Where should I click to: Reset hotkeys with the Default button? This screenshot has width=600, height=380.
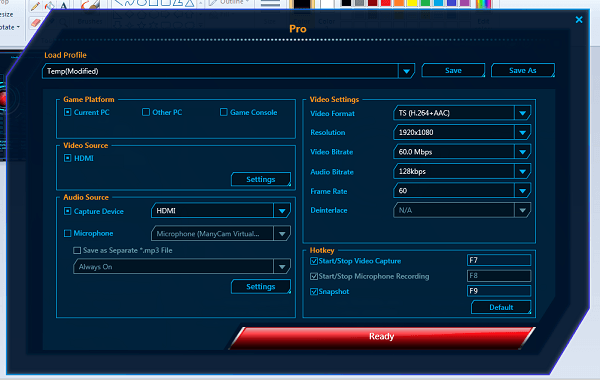click(x=501, y=307)
